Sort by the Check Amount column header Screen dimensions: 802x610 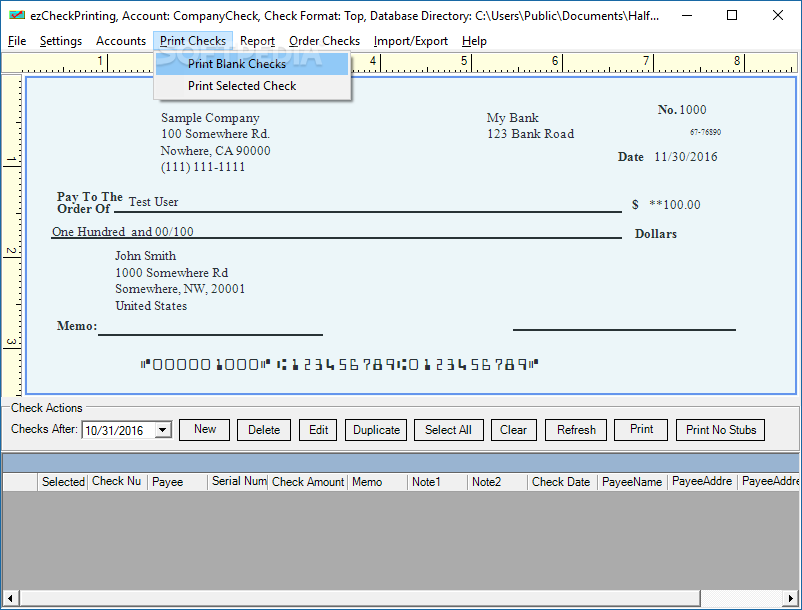tap(308, 482)
